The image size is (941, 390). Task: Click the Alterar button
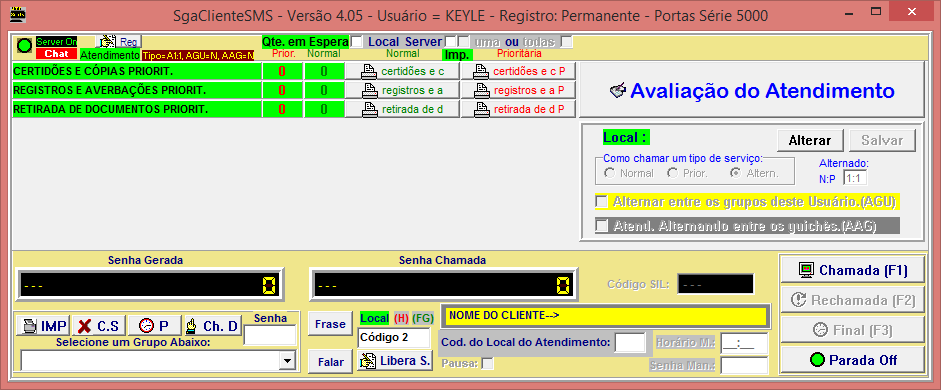coord(810,140)
